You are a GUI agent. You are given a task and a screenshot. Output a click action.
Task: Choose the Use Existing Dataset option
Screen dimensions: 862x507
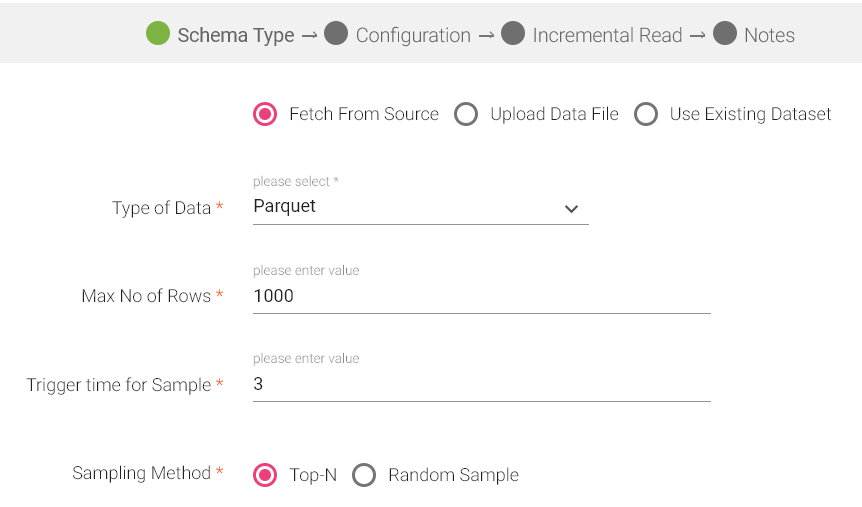(646, 114)
